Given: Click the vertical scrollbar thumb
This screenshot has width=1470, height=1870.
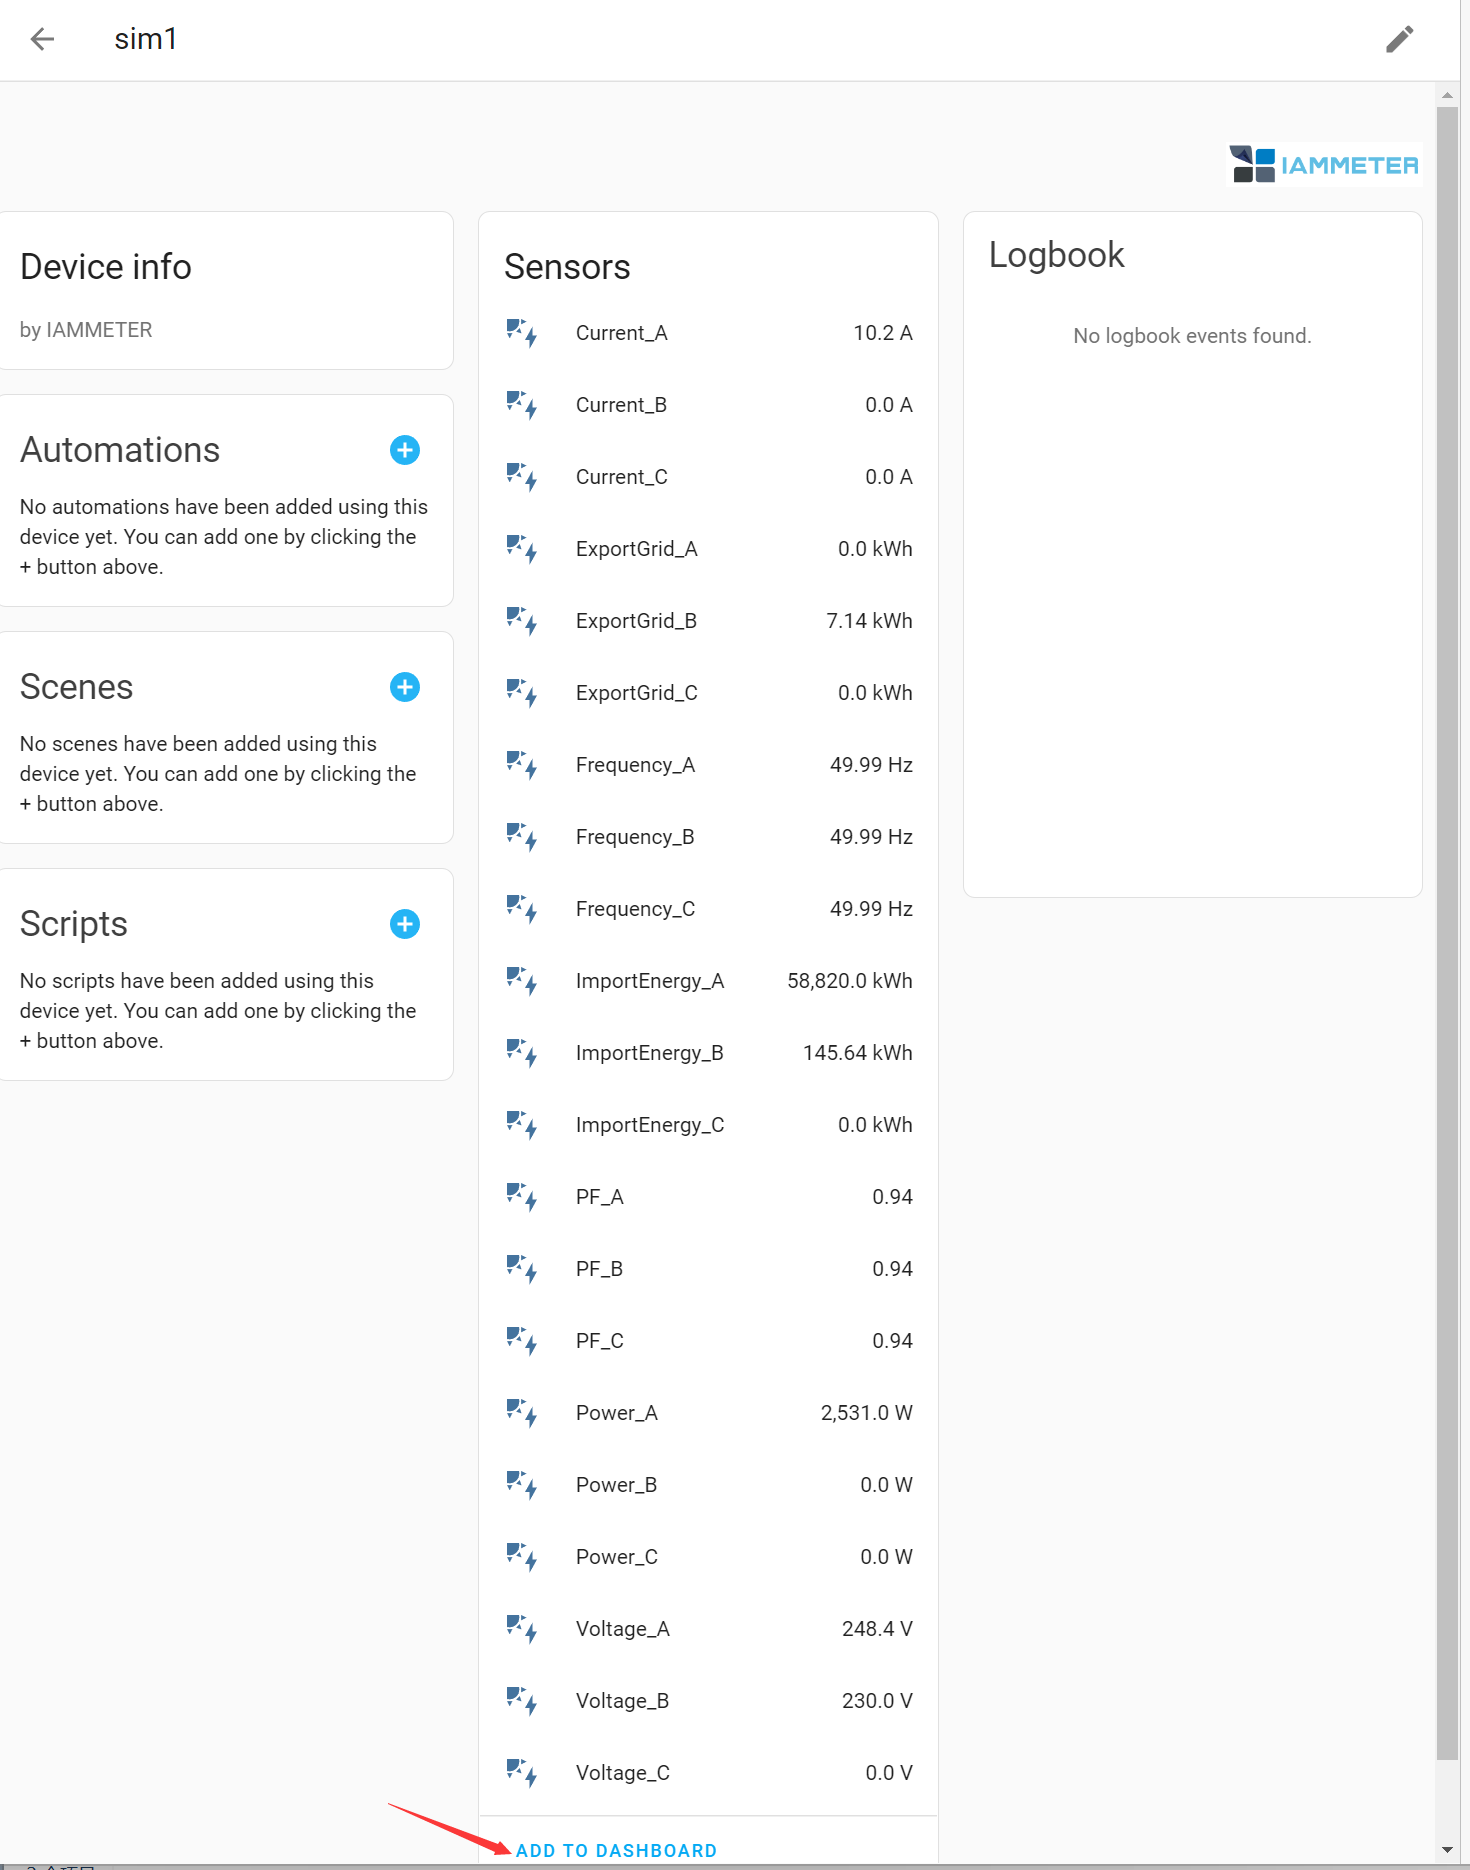Looking at the screenshot, I should (1447, 930).
